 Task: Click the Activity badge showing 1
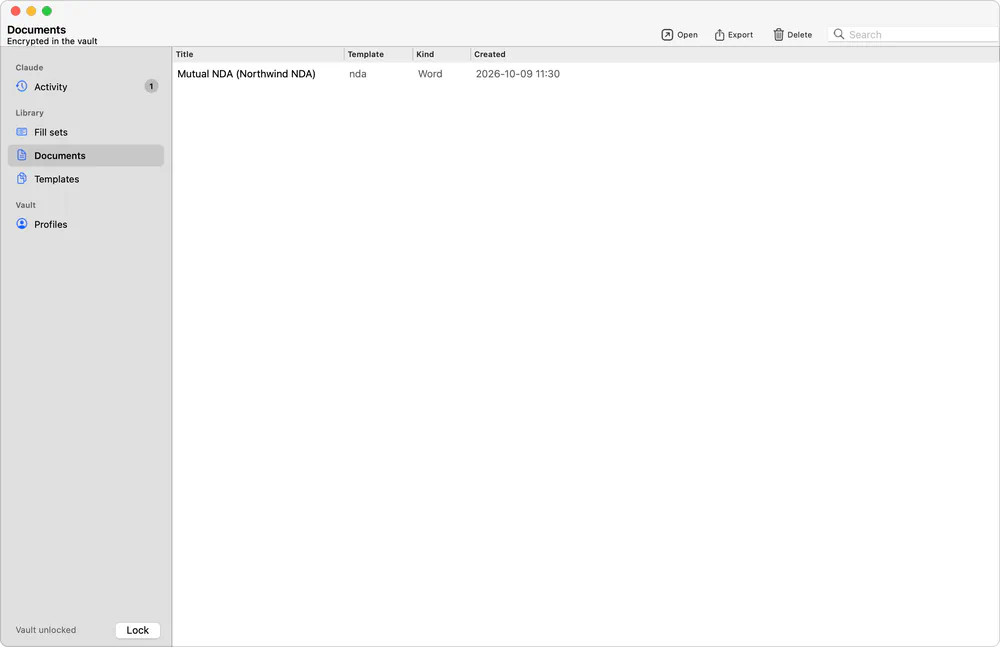click(x=151, y=86)
